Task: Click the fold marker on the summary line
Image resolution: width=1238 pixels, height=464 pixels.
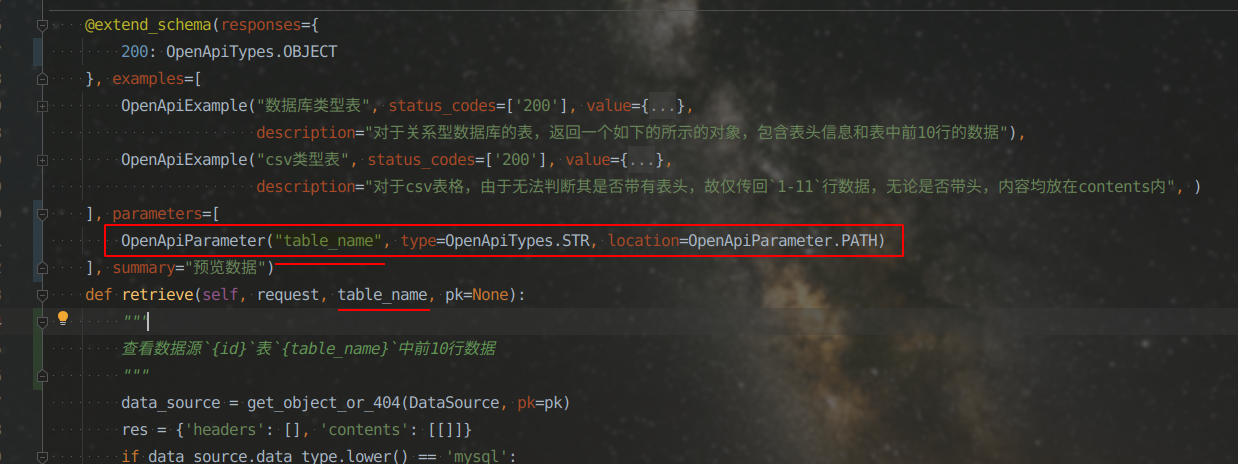Action: pyautogui.click(x=41, y=267)
